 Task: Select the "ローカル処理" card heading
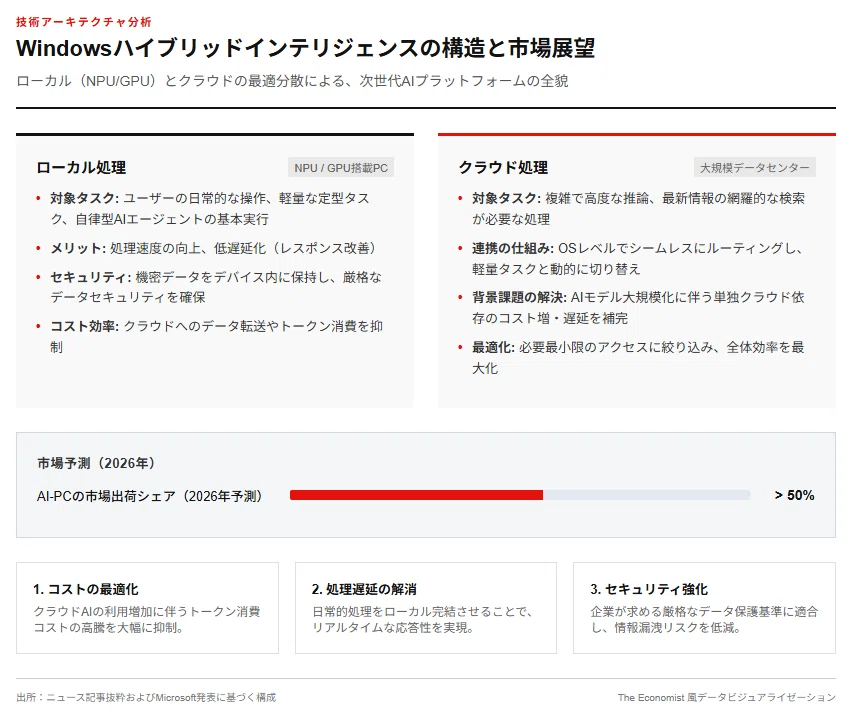[x=81, y=167]
